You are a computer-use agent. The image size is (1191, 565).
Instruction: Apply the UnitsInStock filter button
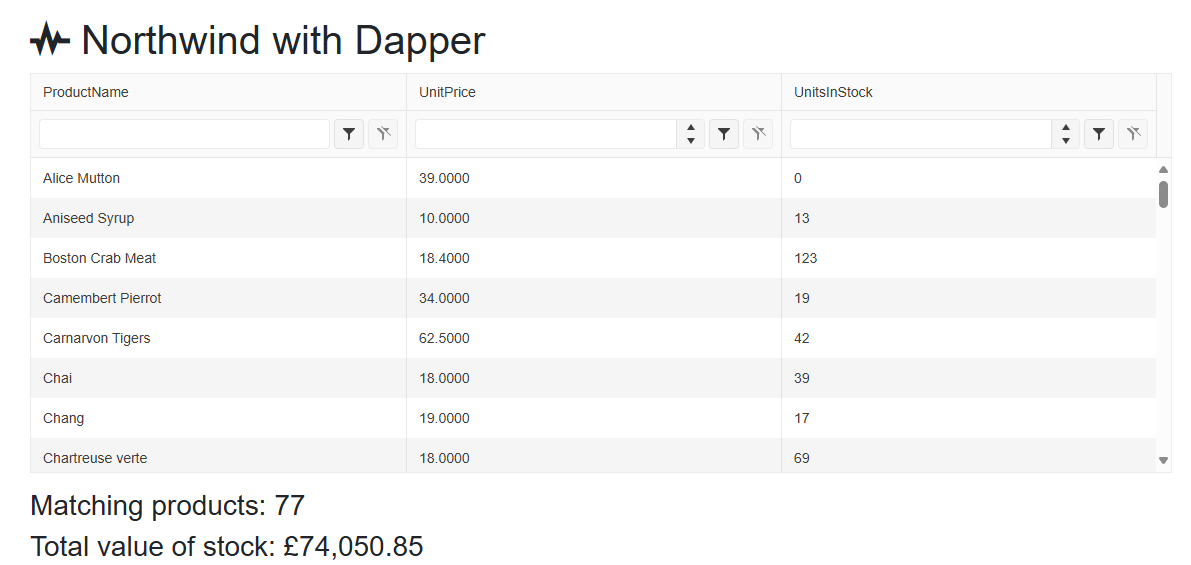(1099, 134)
